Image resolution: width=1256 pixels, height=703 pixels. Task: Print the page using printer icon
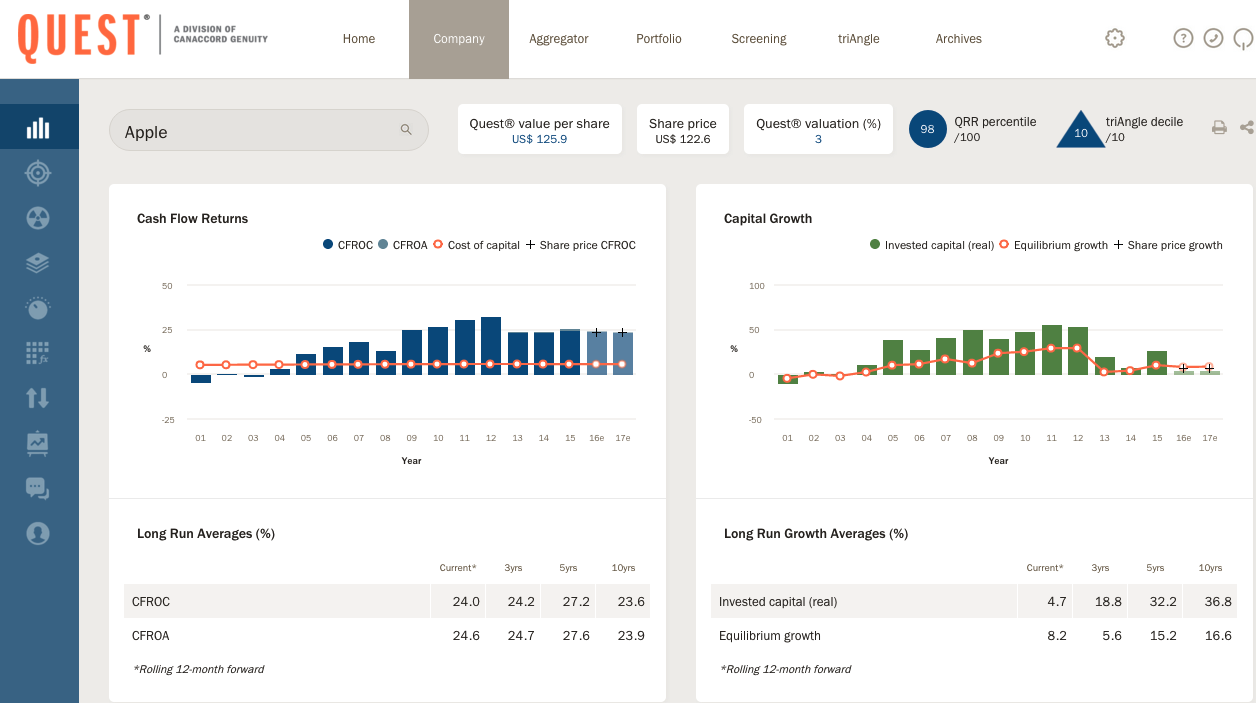pos(1219,127)
